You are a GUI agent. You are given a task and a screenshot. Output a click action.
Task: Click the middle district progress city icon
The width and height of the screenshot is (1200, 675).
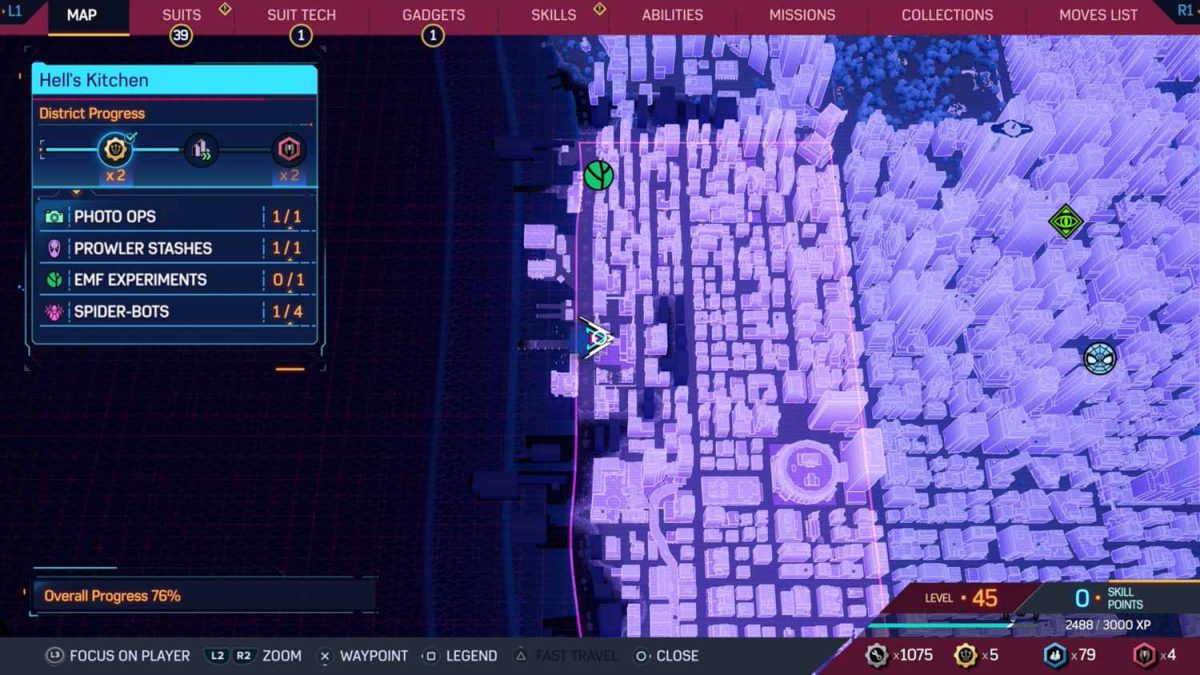pos(201,151)
